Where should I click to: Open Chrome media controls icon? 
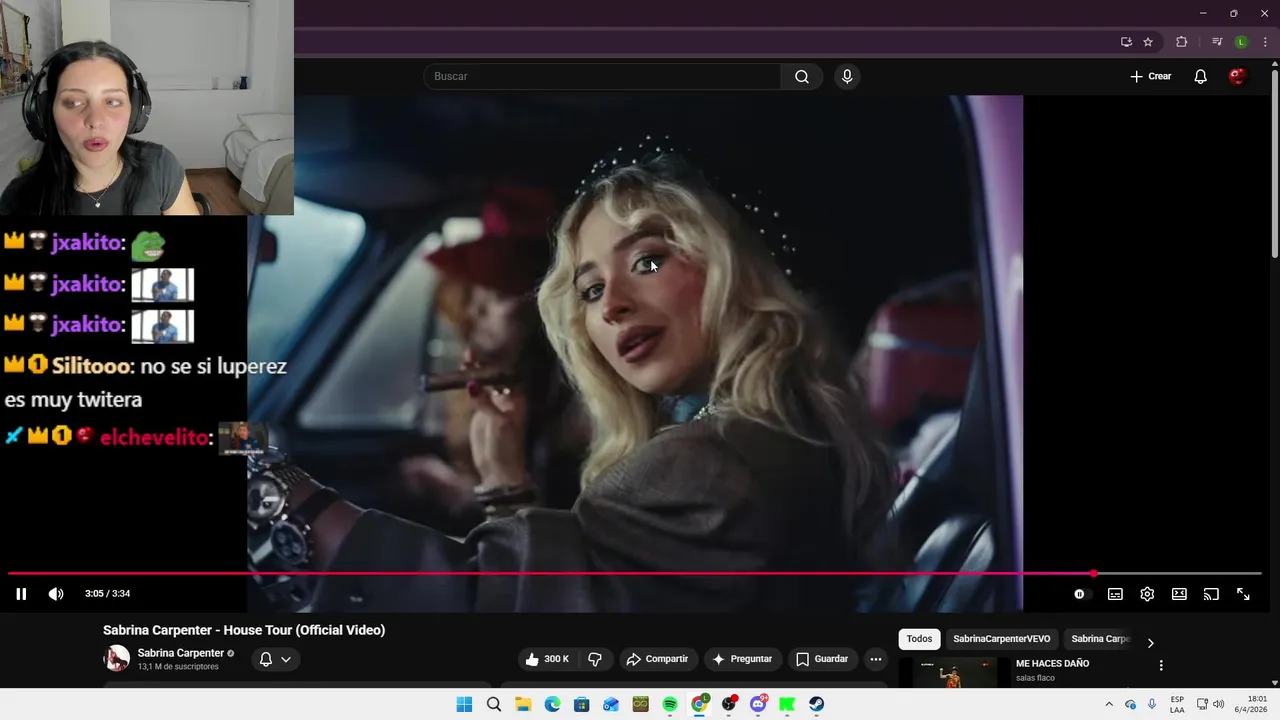pos(1217,42)
